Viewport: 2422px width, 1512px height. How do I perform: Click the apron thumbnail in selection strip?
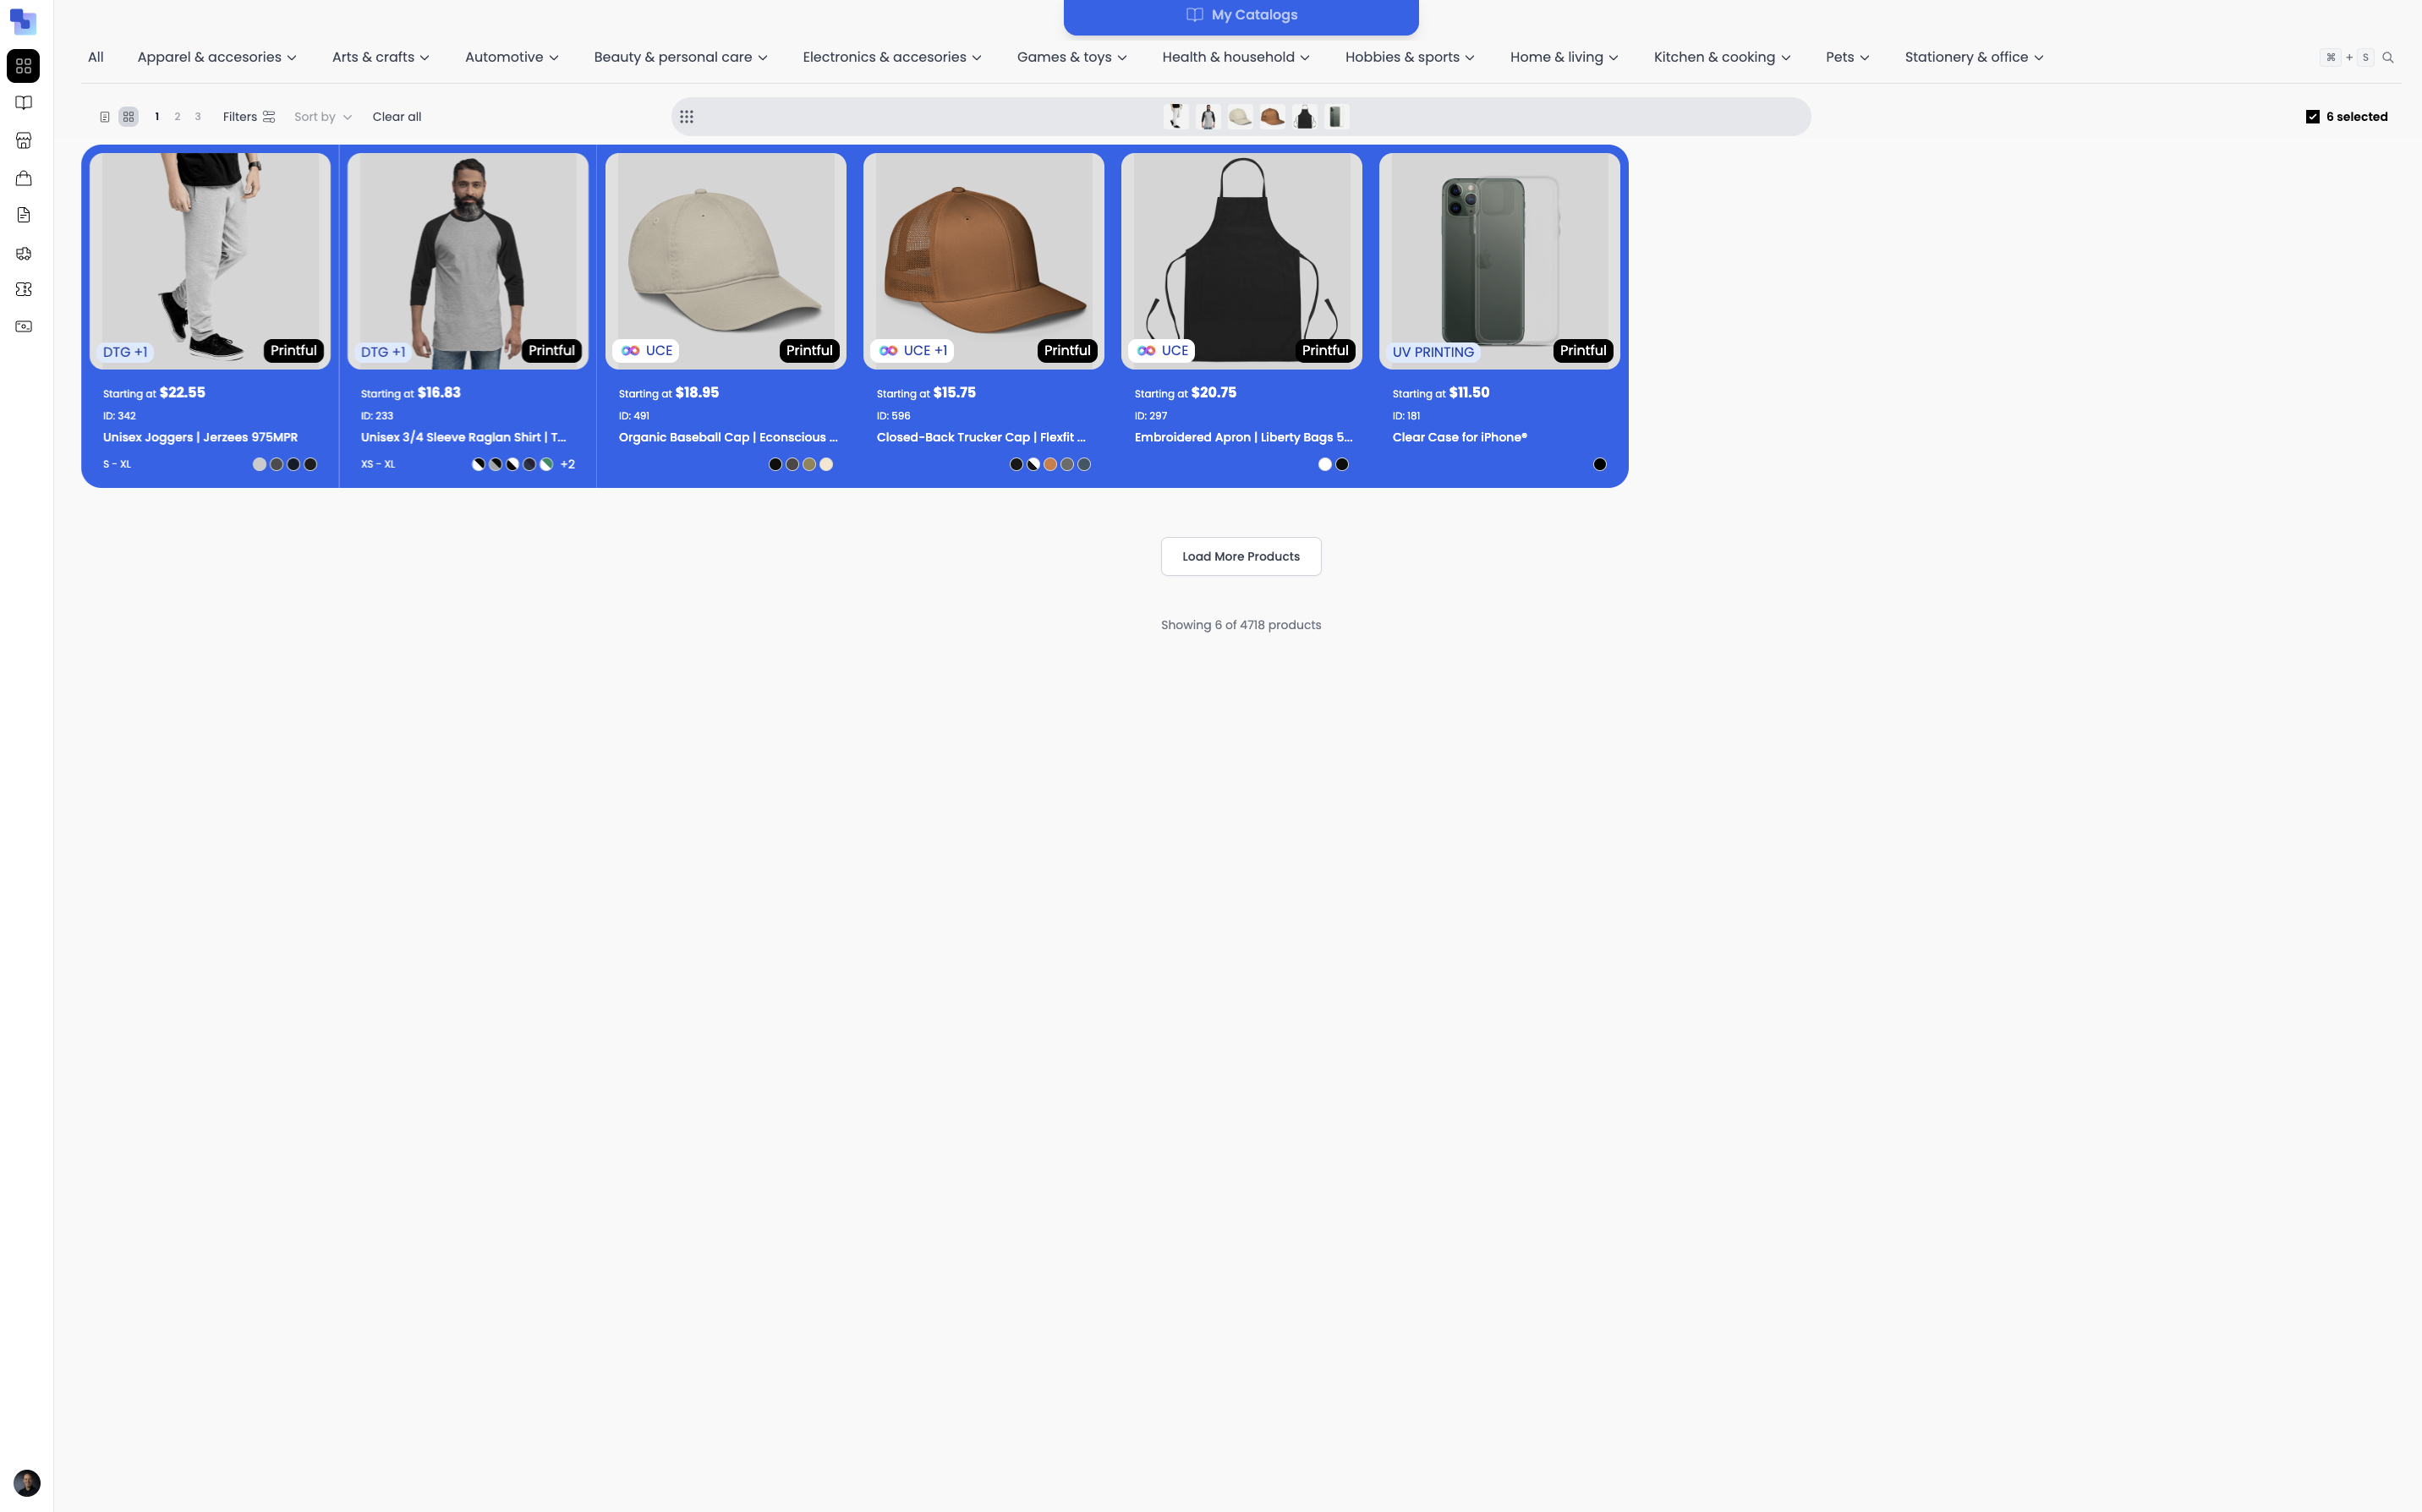tap(1305, 116)
